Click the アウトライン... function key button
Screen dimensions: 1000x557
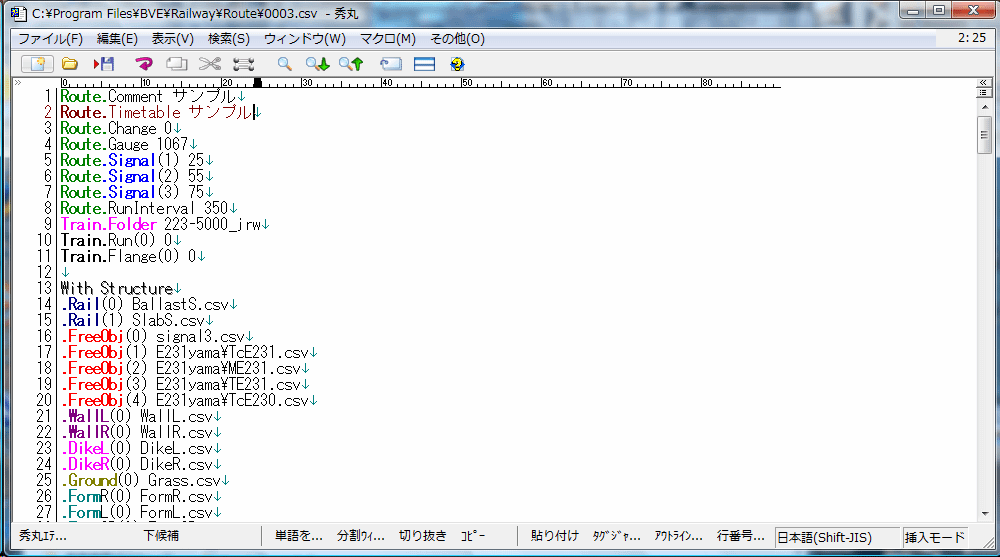(x=678, y=536)
